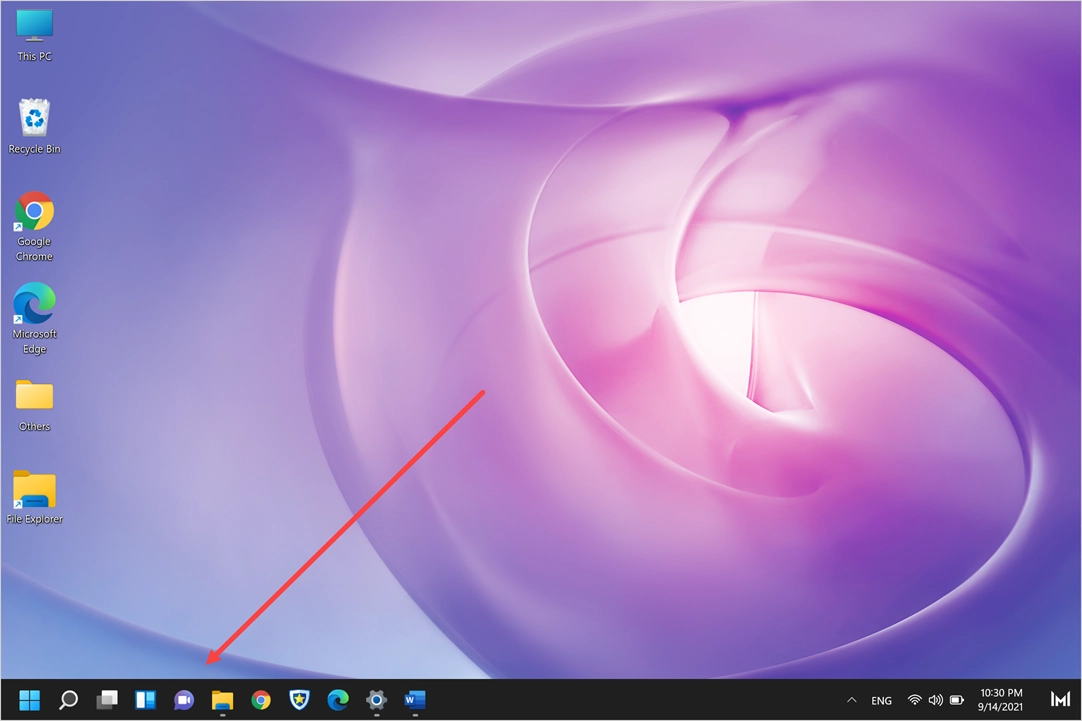This screenshot has width=1082, height=721.
Task: Open Task View on taskbar
Action: coord(107,700)
